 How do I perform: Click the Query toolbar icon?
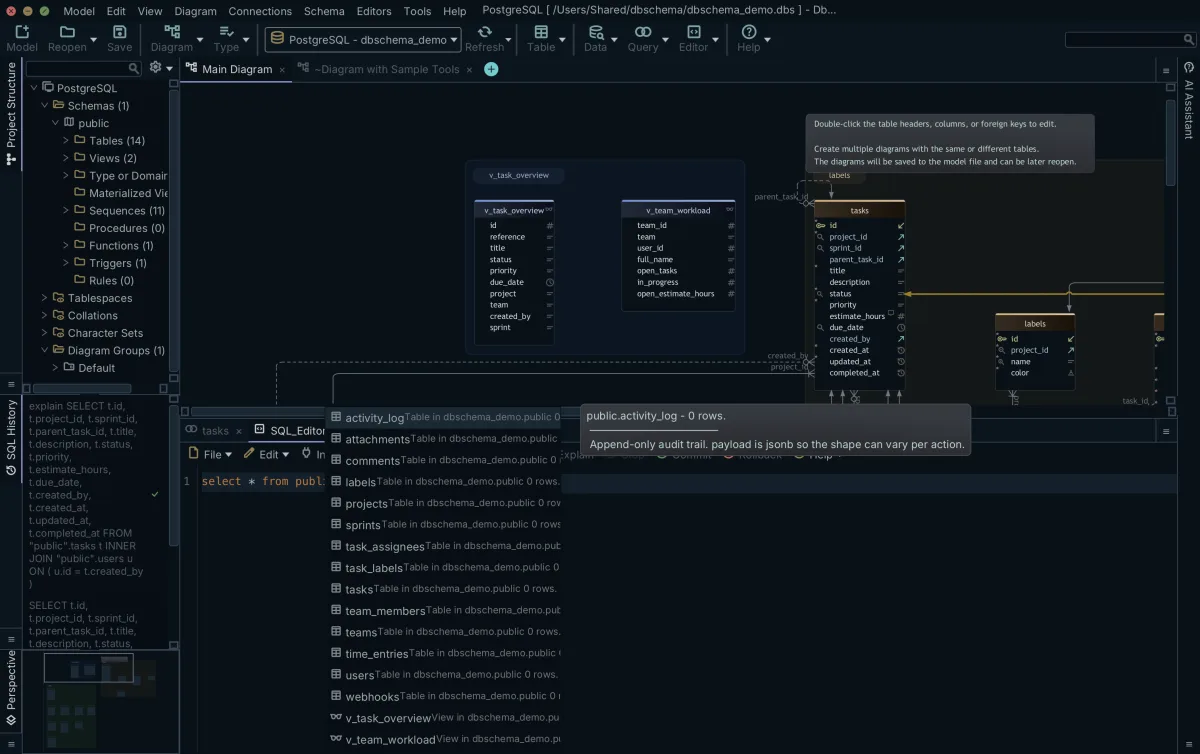pos(643,32)
